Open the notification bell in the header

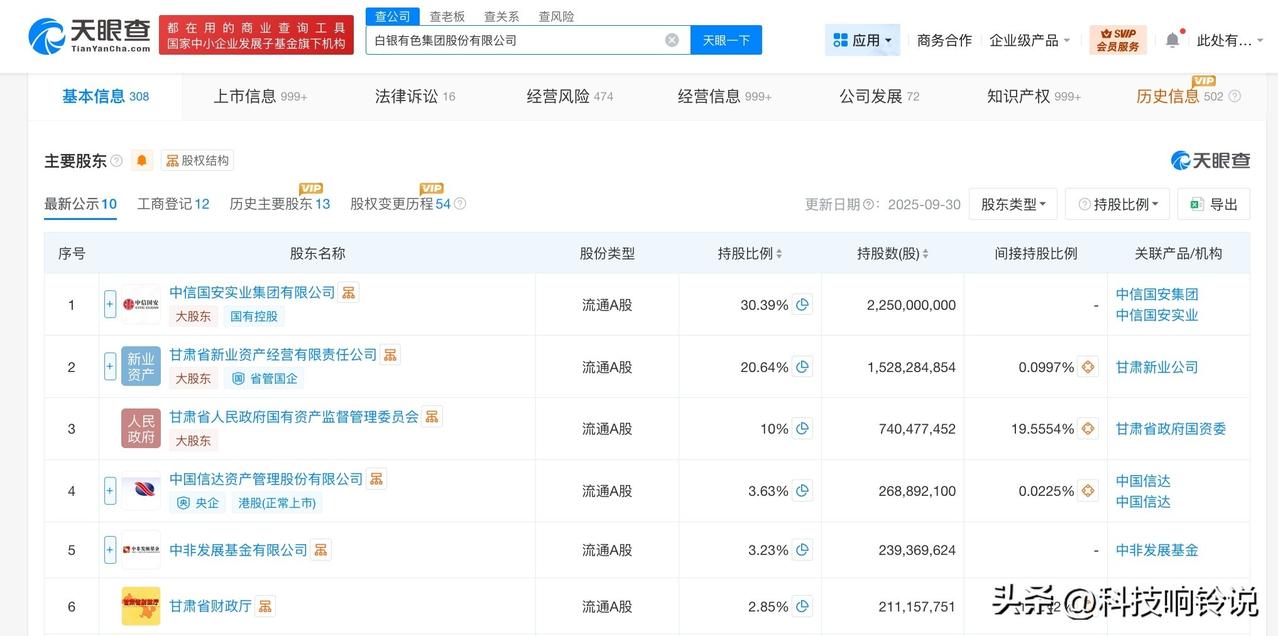1172,40
